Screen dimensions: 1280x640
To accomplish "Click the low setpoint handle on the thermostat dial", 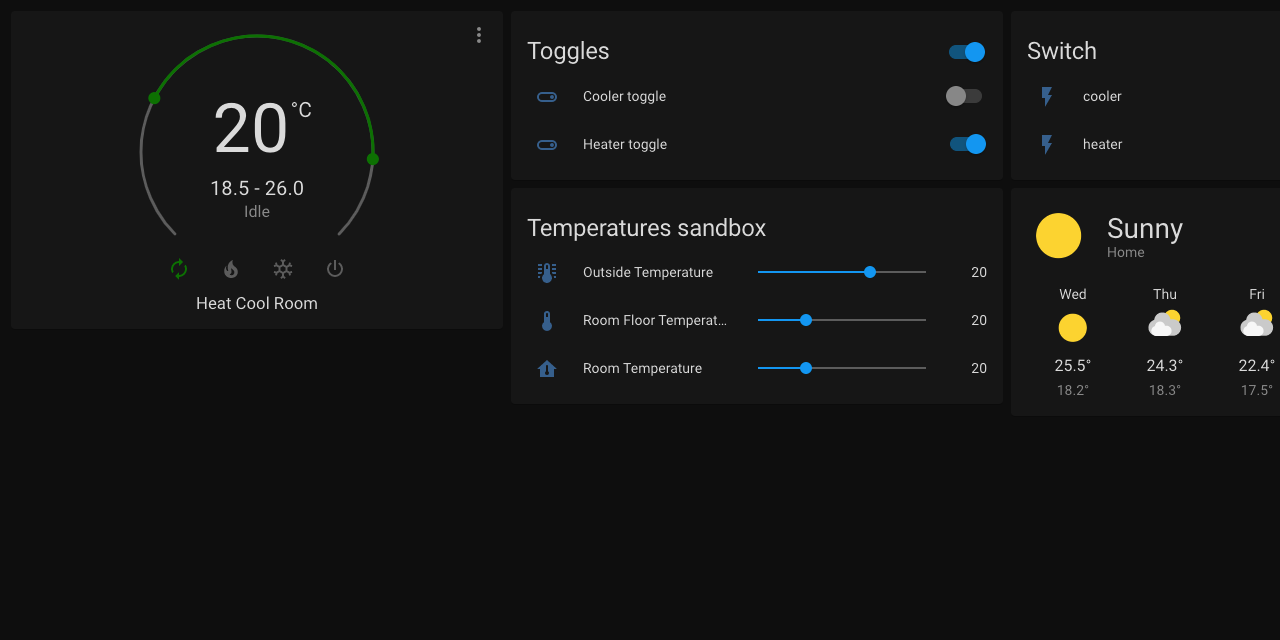I will coord(154,98).
